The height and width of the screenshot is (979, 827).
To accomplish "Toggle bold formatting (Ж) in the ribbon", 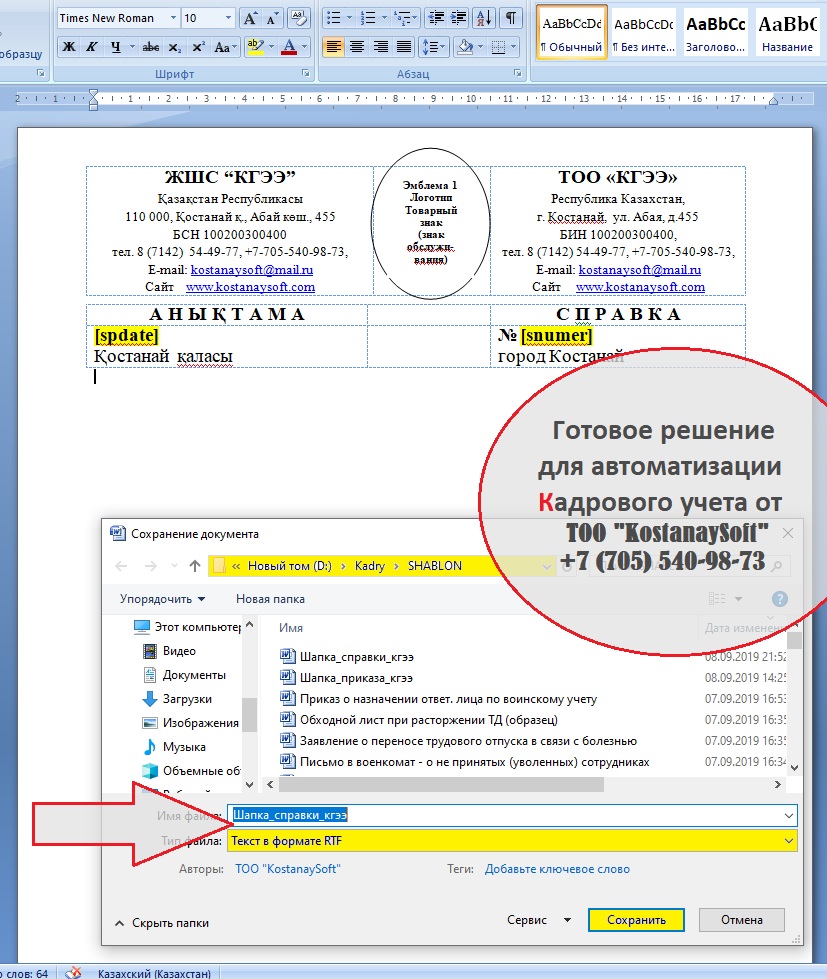I will tap(69, 47).
